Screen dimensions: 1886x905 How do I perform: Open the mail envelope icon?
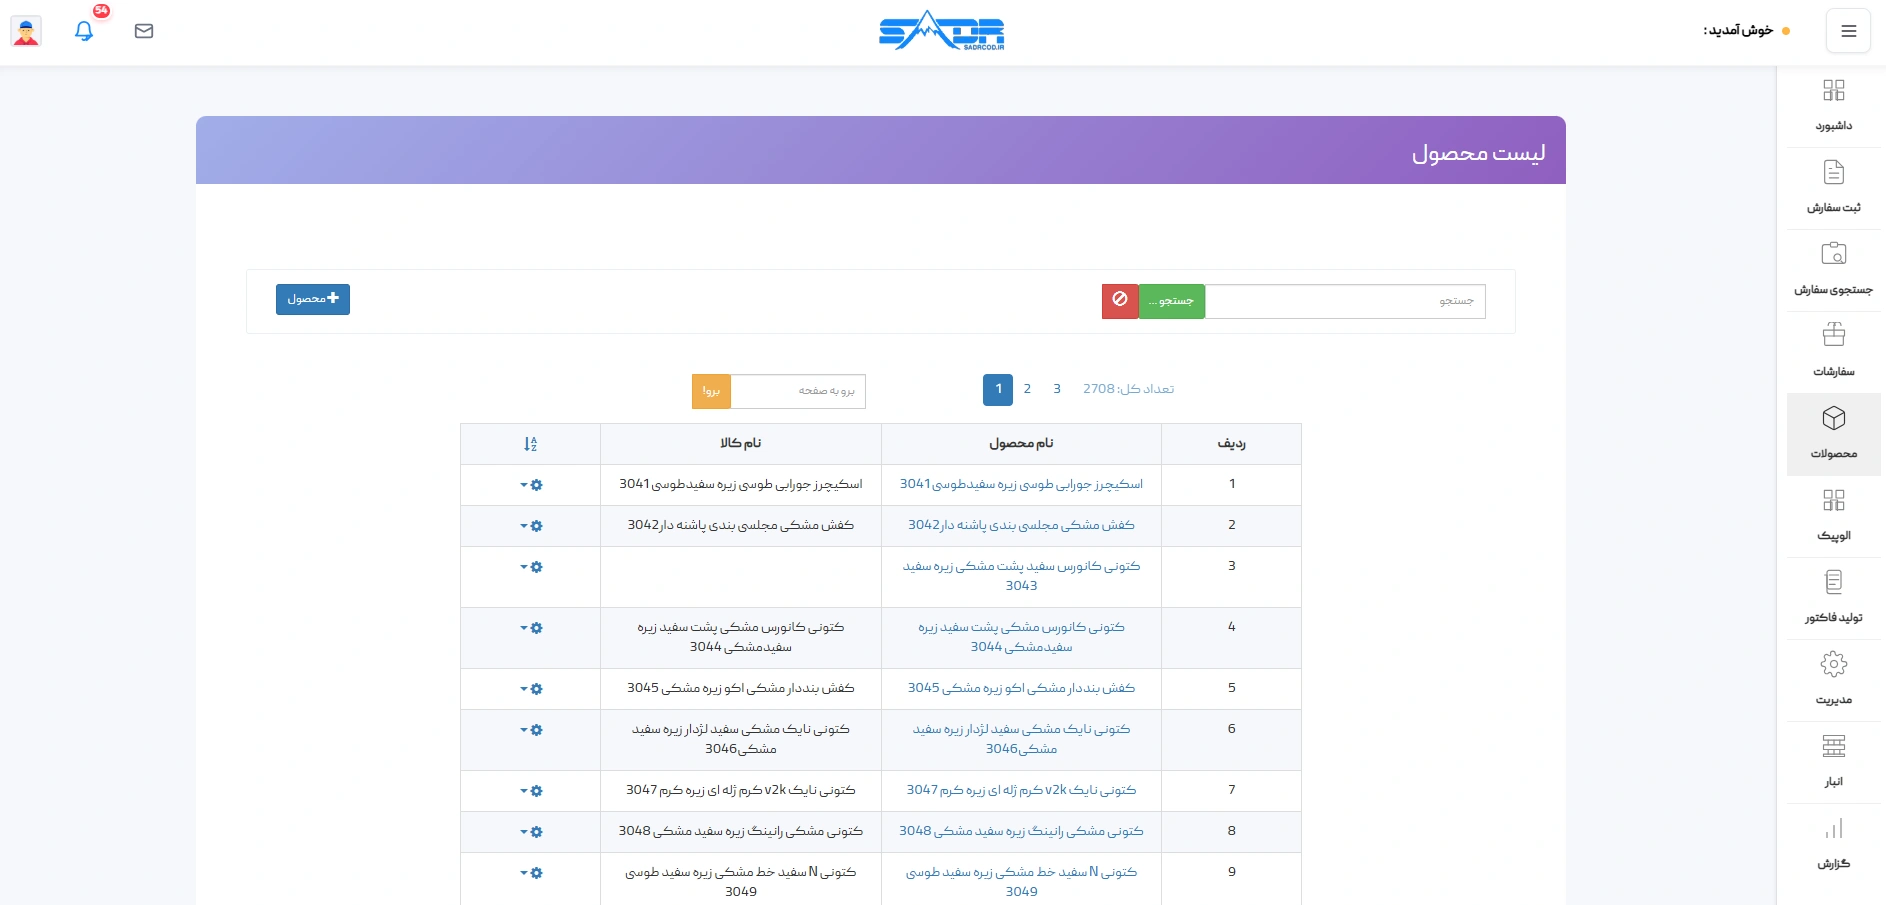[x=144, y=30]
